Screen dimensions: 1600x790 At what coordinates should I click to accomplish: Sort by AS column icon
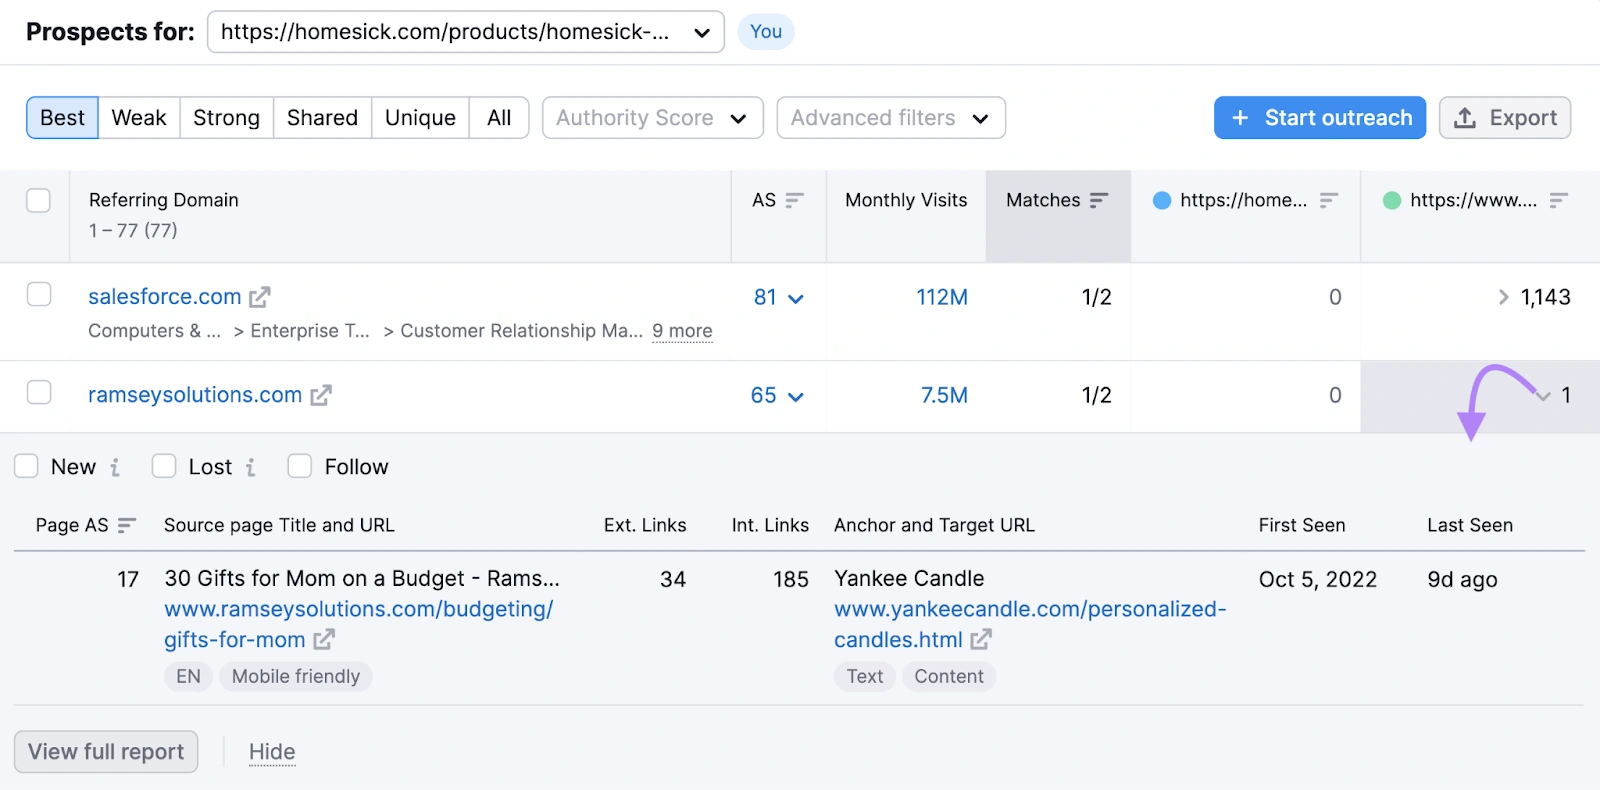(794, 200)
